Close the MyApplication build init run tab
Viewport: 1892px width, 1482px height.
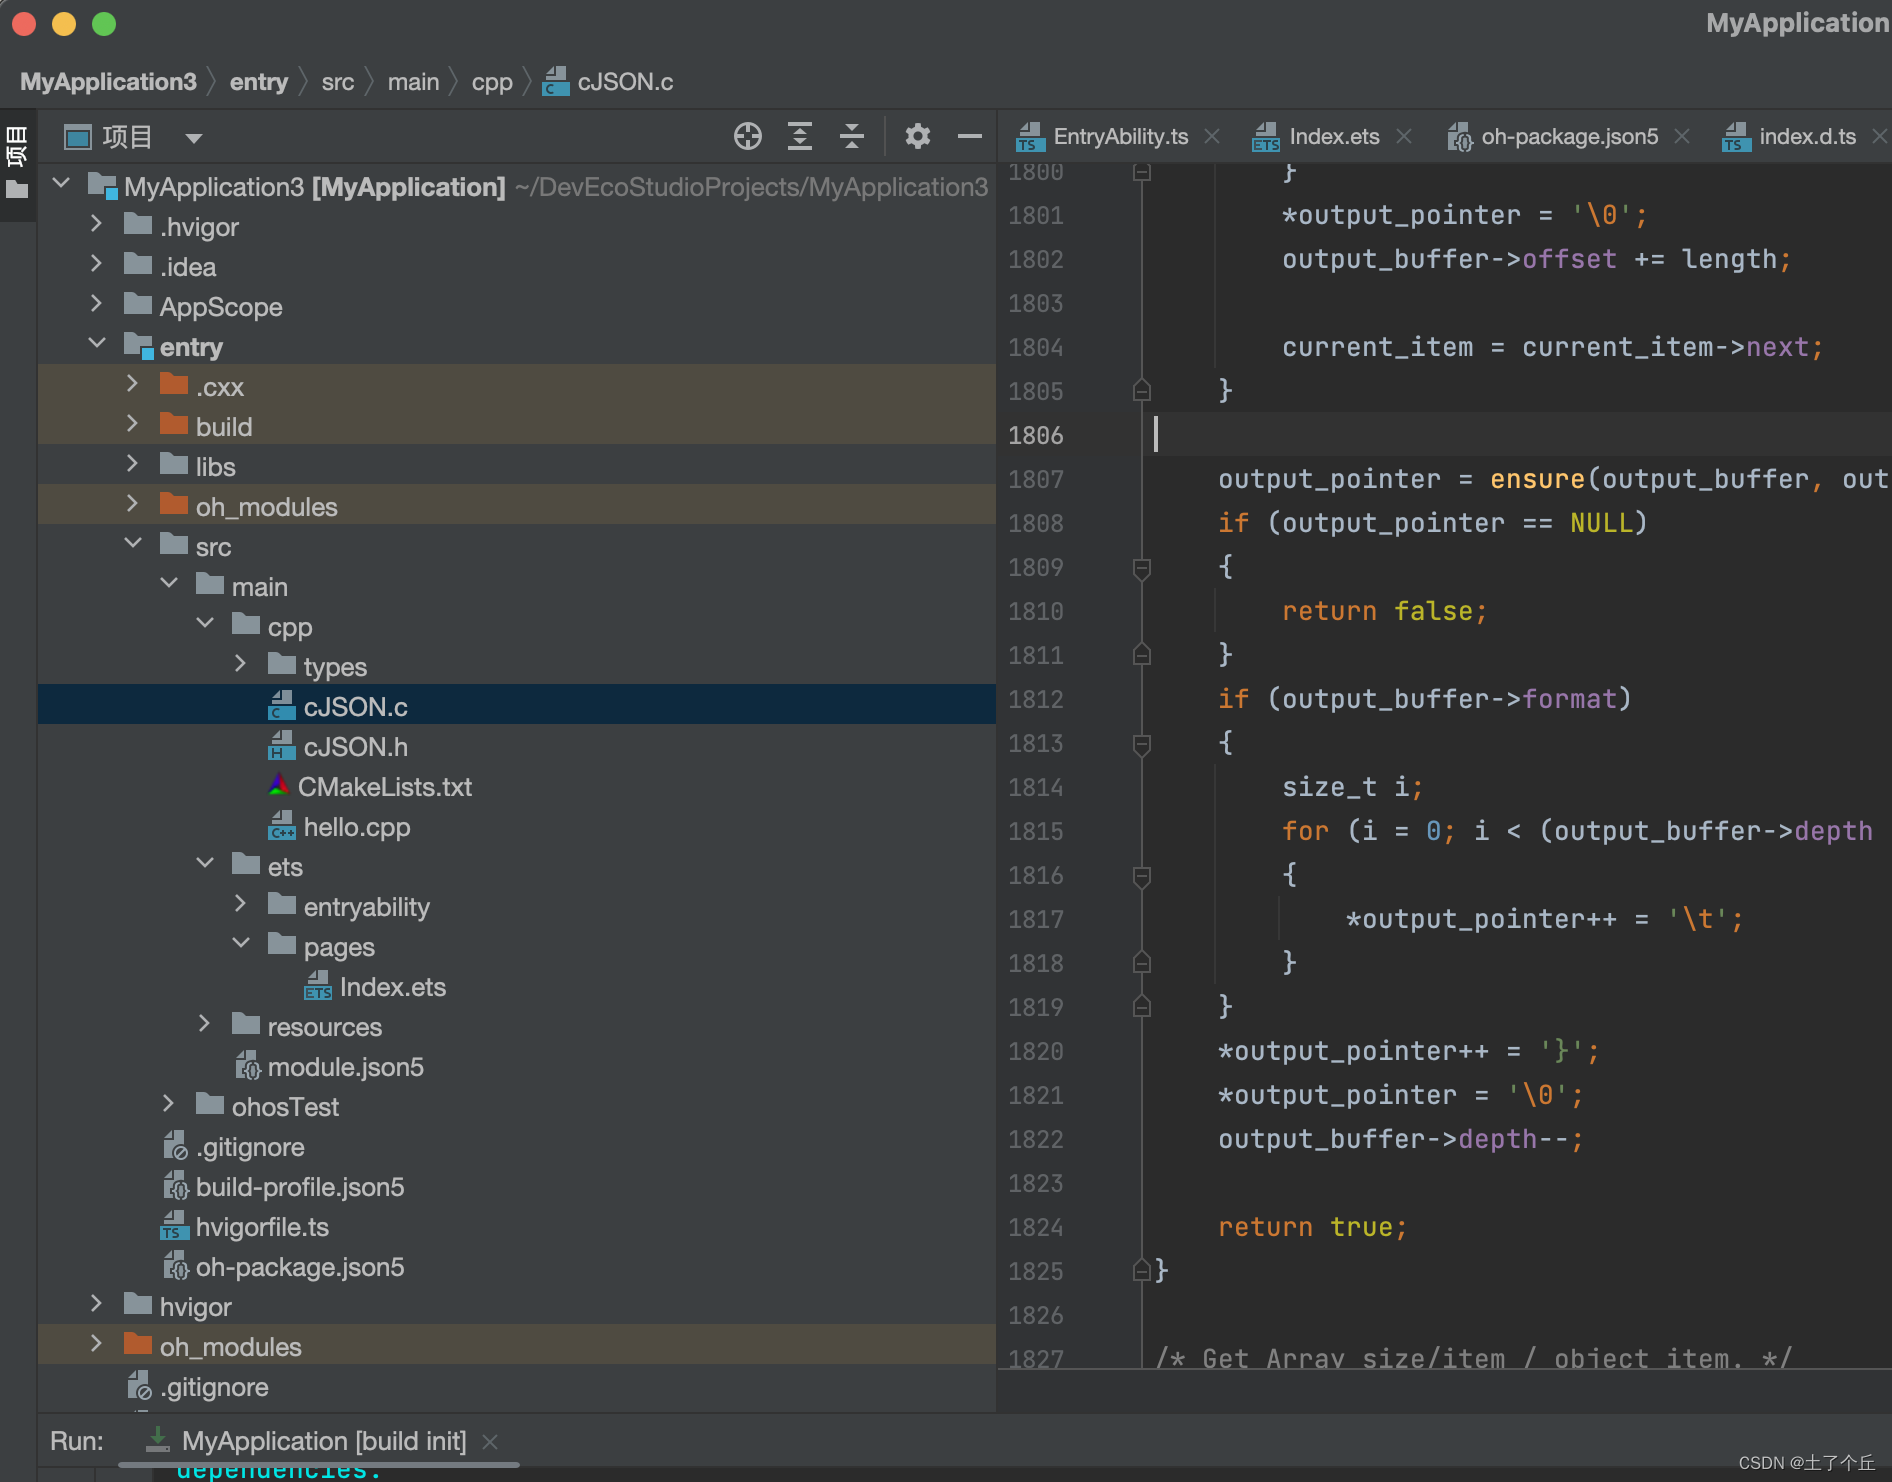click(x=490, y=1442)
